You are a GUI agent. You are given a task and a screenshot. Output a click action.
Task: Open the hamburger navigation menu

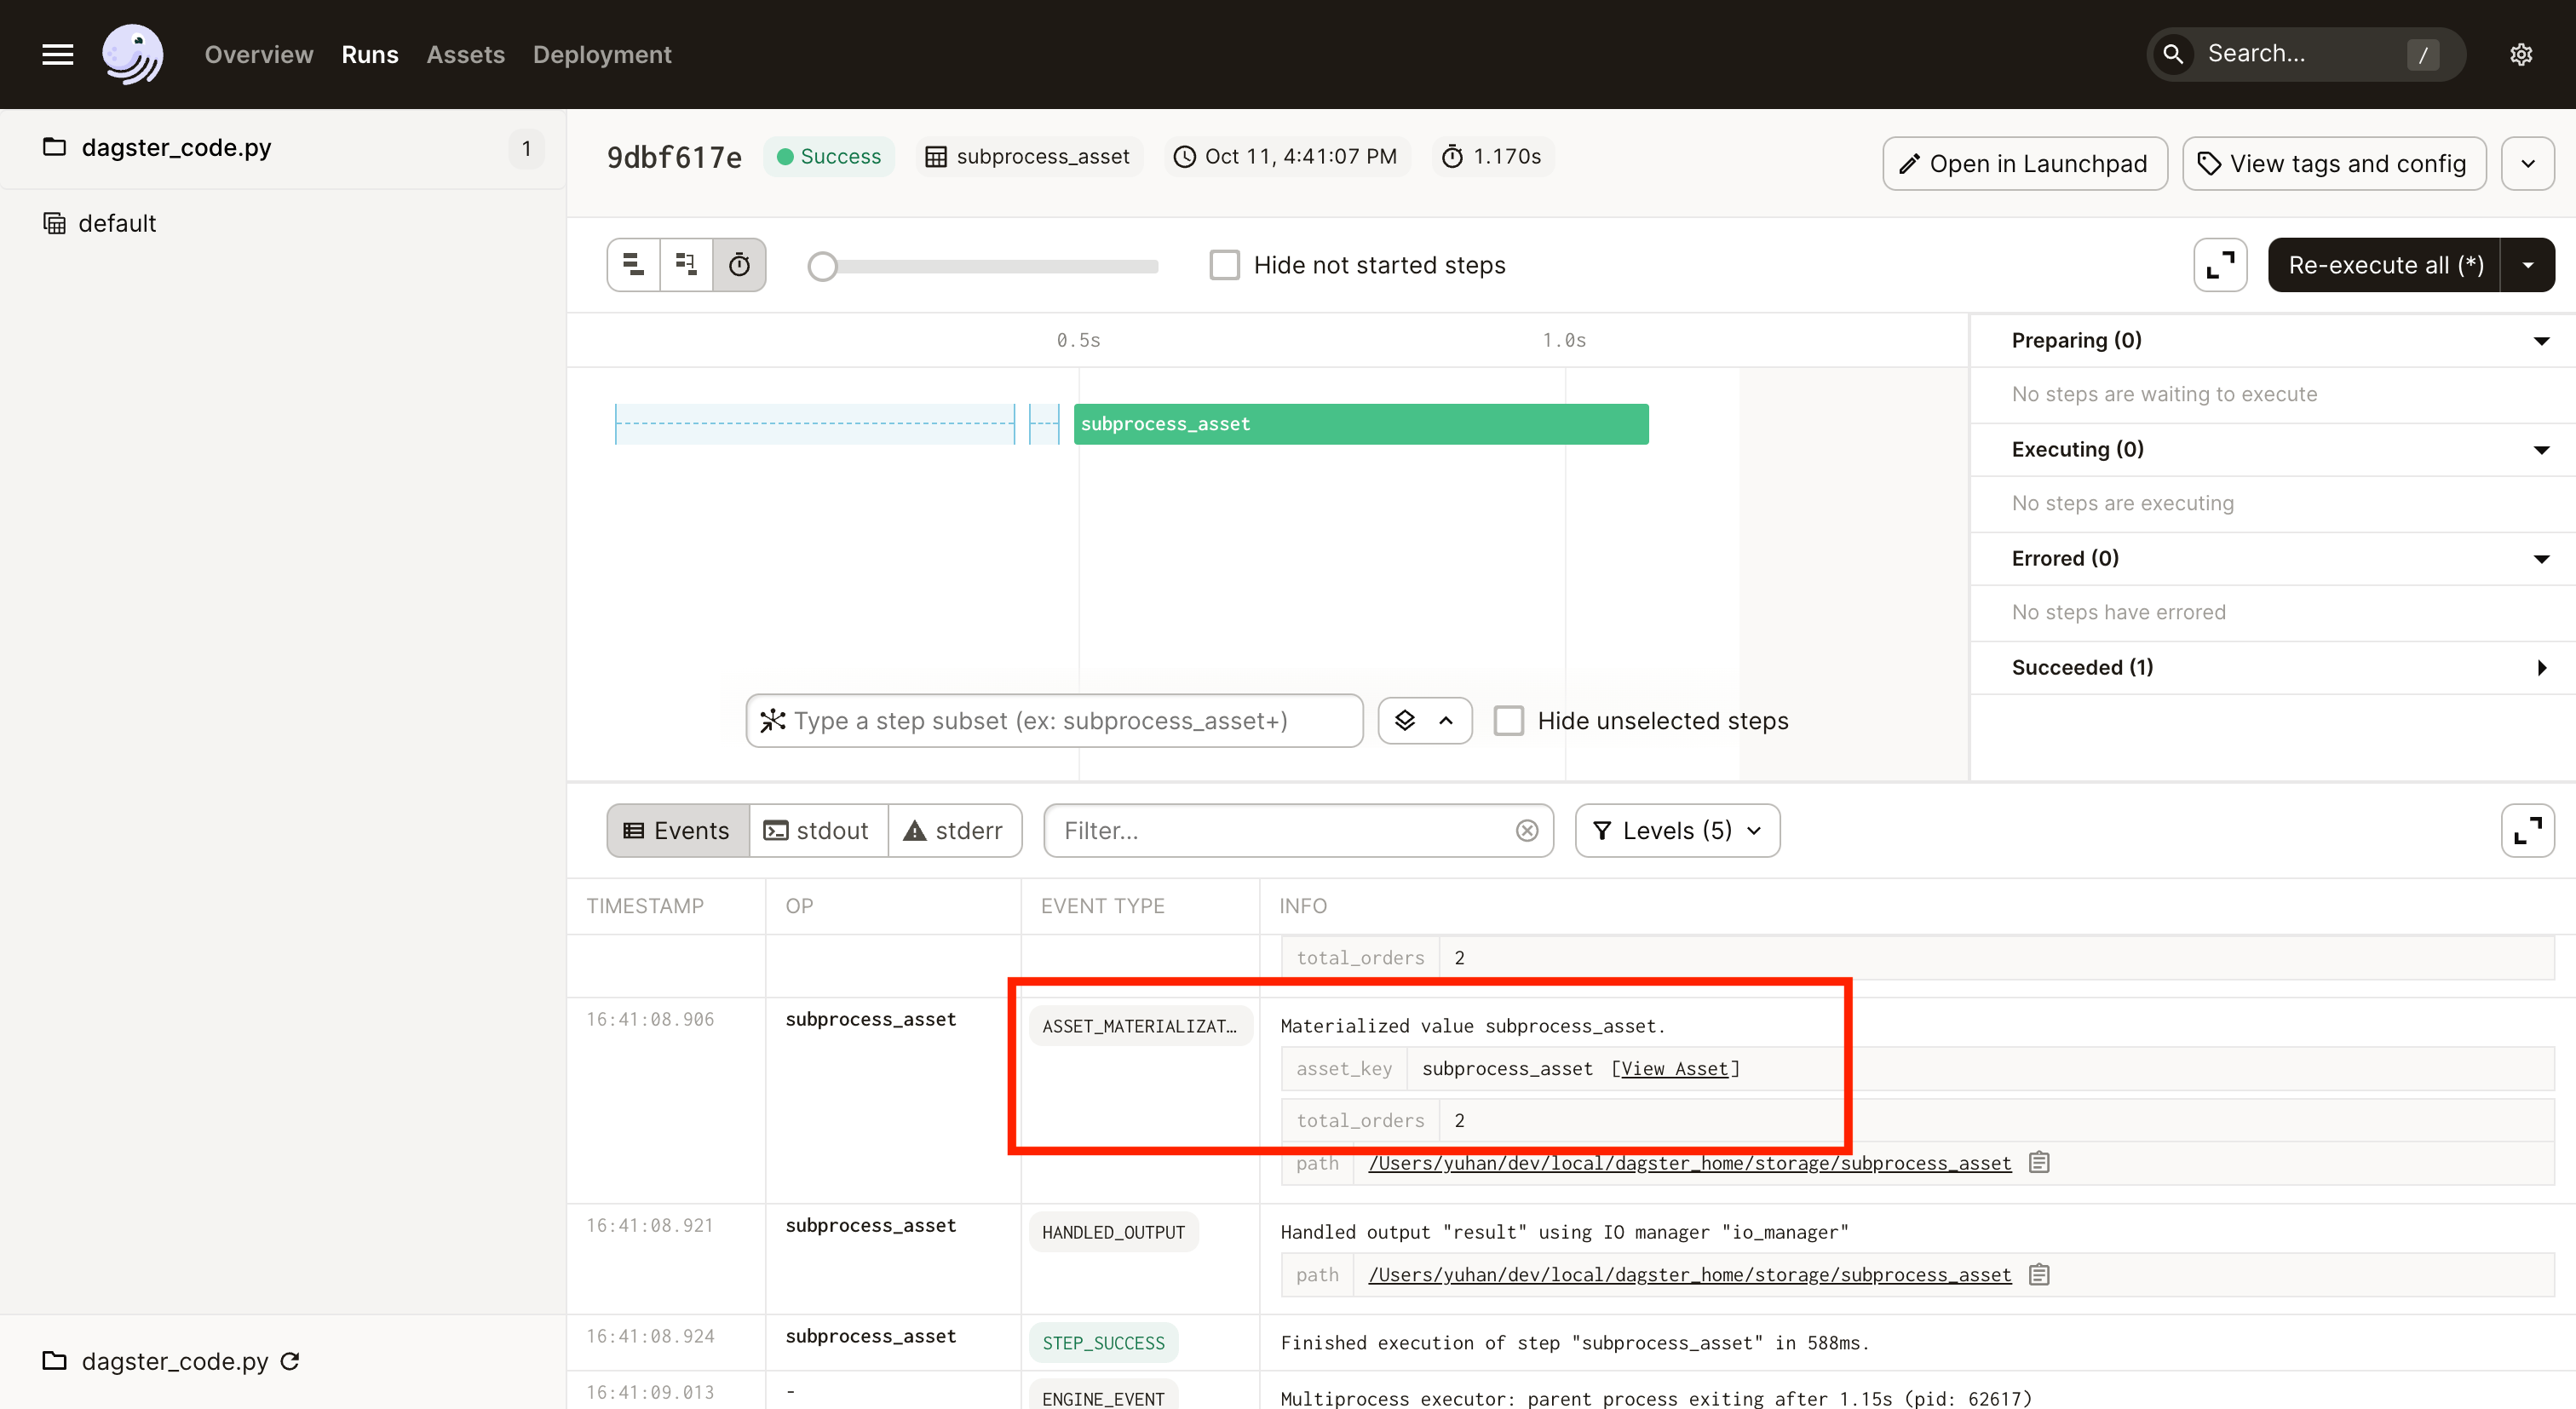tap(57, 54)
